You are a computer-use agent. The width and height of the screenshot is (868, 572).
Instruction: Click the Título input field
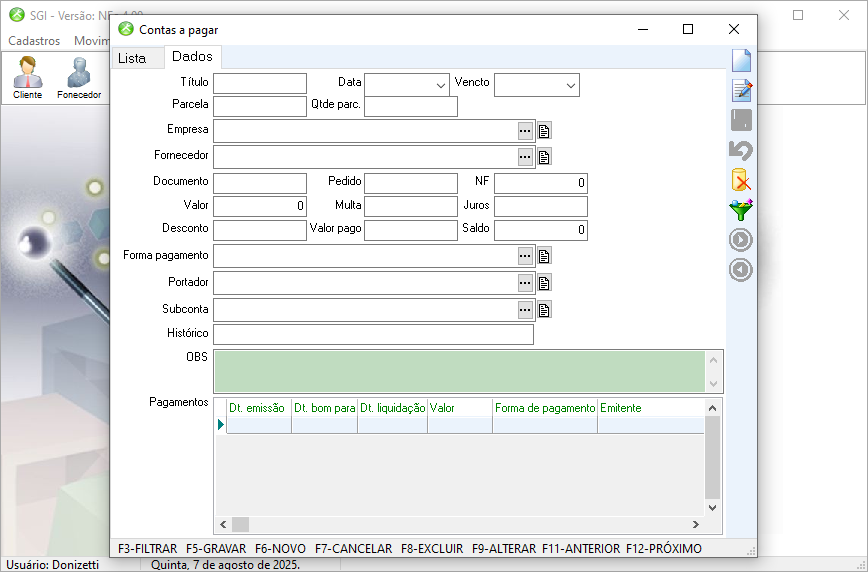[260, 84]
